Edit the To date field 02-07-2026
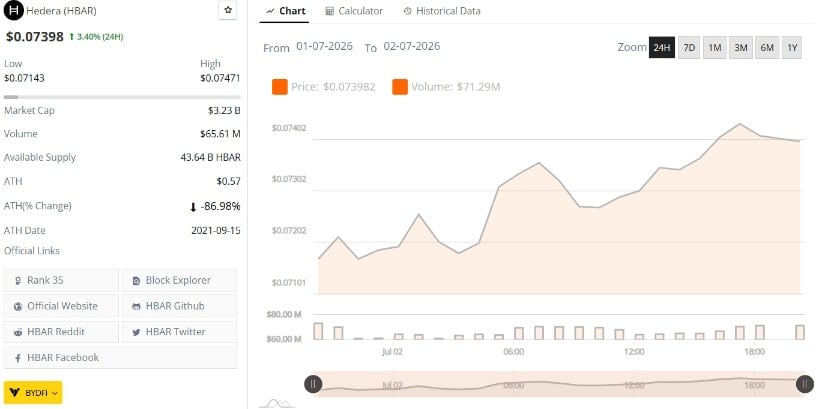Viewport: 825px width, 409px height. pos(412,46)
